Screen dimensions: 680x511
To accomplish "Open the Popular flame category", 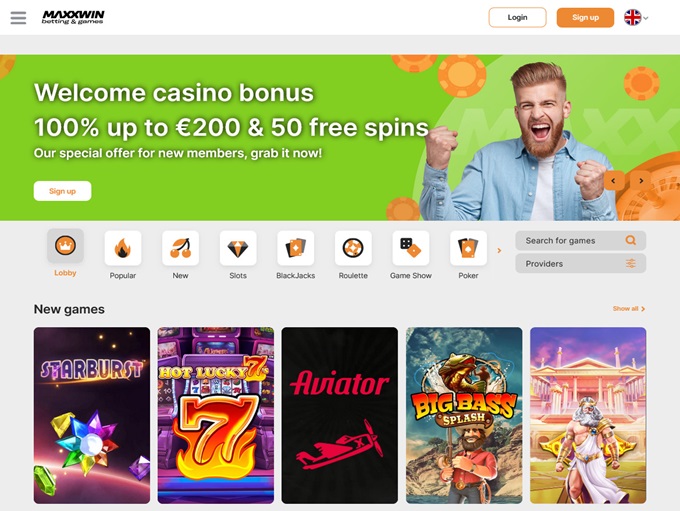I will coord(123,248).
